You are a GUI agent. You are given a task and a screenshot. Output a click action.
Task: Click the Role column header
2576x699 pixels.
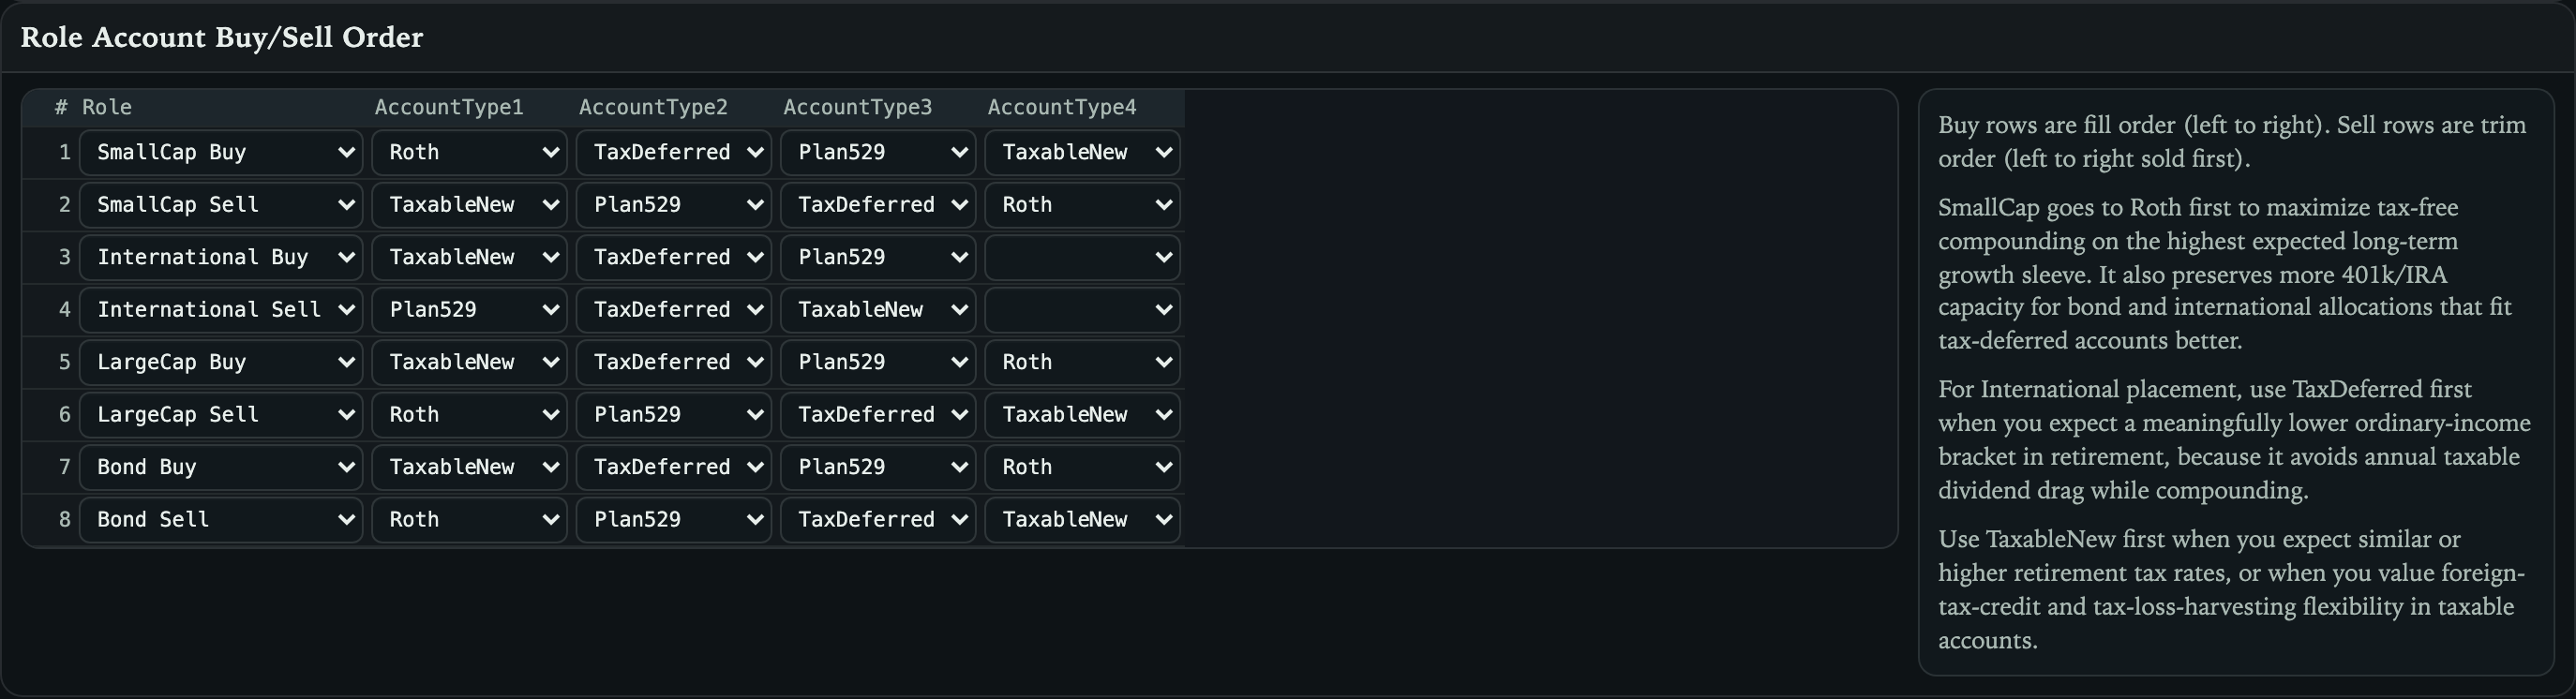[x=107, y=107]
